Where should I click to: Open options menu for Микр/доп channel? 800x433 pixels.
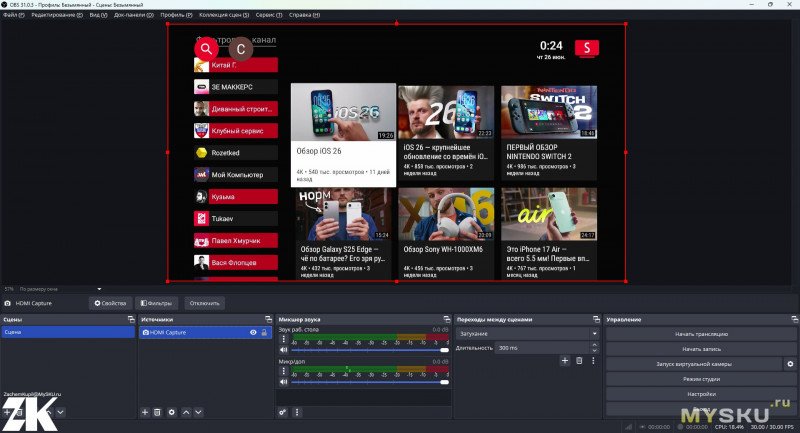click(x=284, y=371)
